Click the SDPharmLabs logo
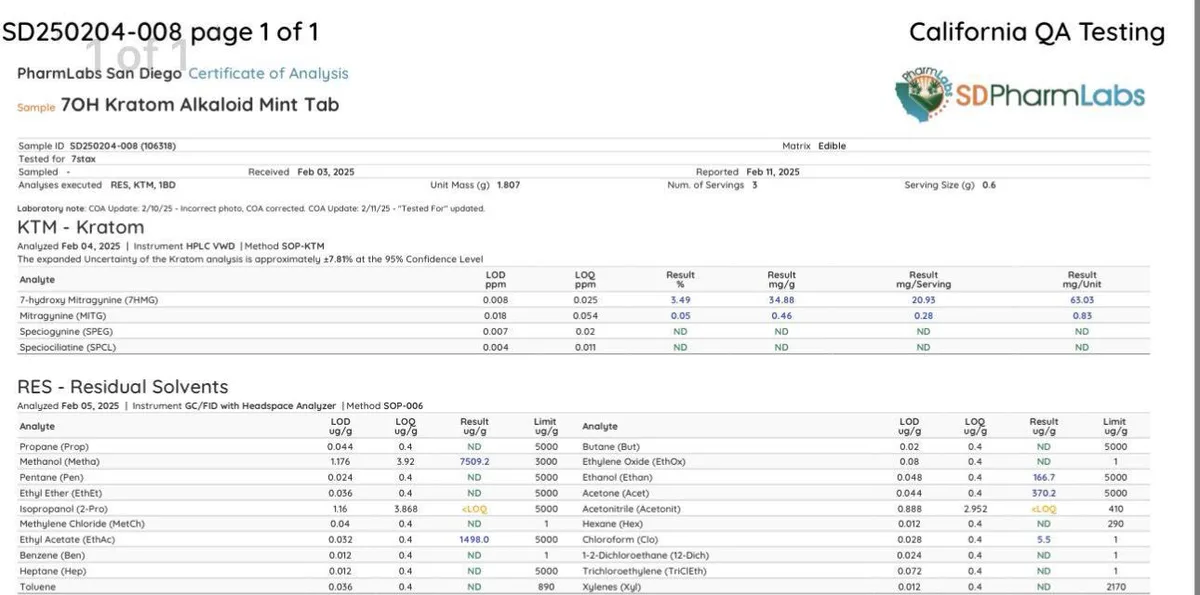Screen dimensions: 1200x595 coord(1020,95)
